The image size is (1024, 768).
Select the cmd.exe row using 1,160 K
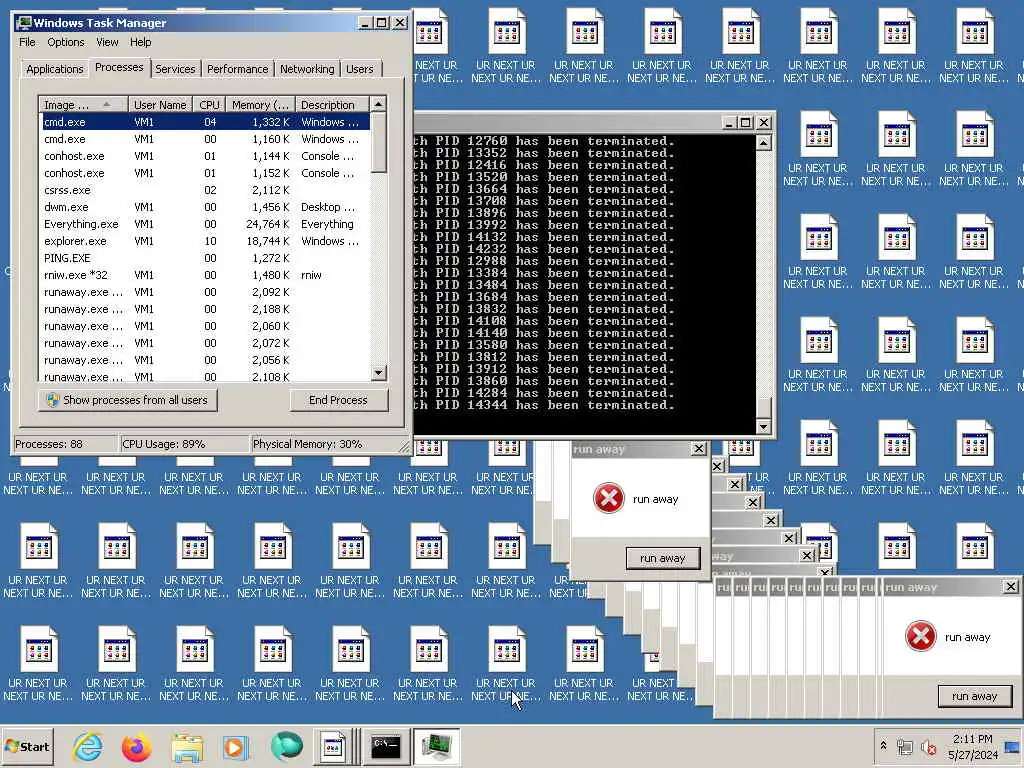[x=205, y=139]
